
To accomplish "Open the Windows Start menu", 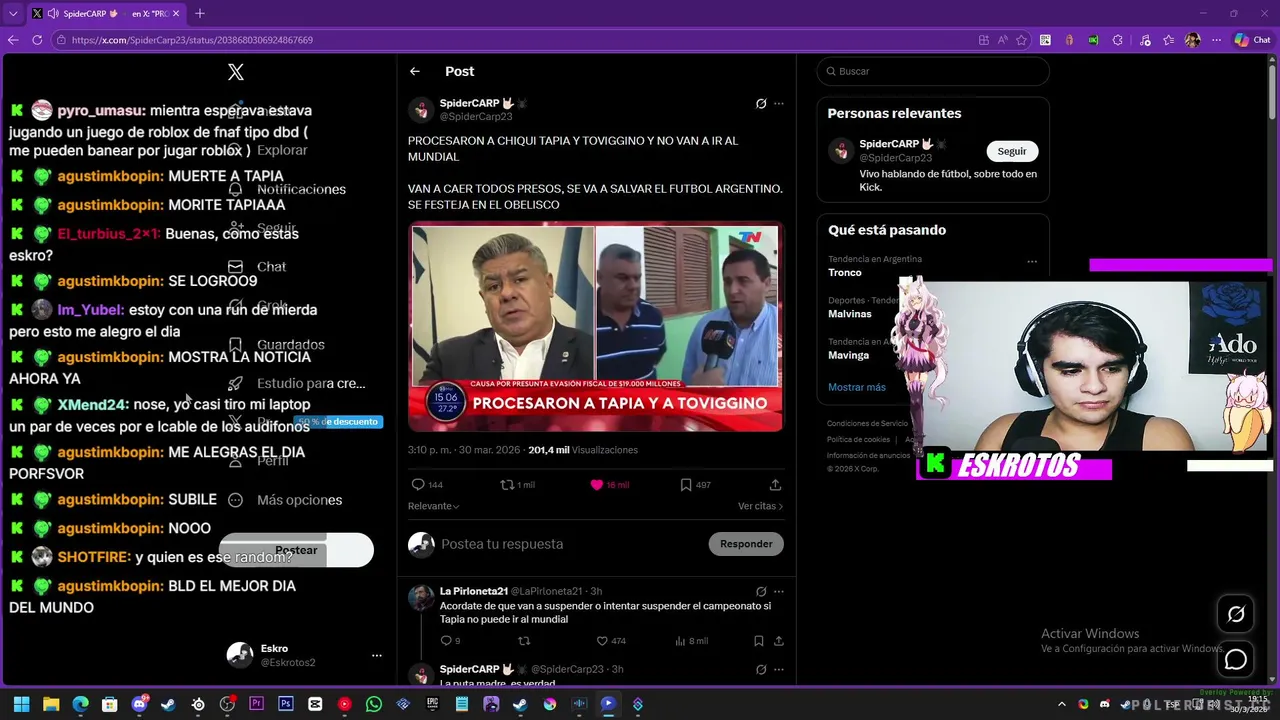I will tap(22, 704).
